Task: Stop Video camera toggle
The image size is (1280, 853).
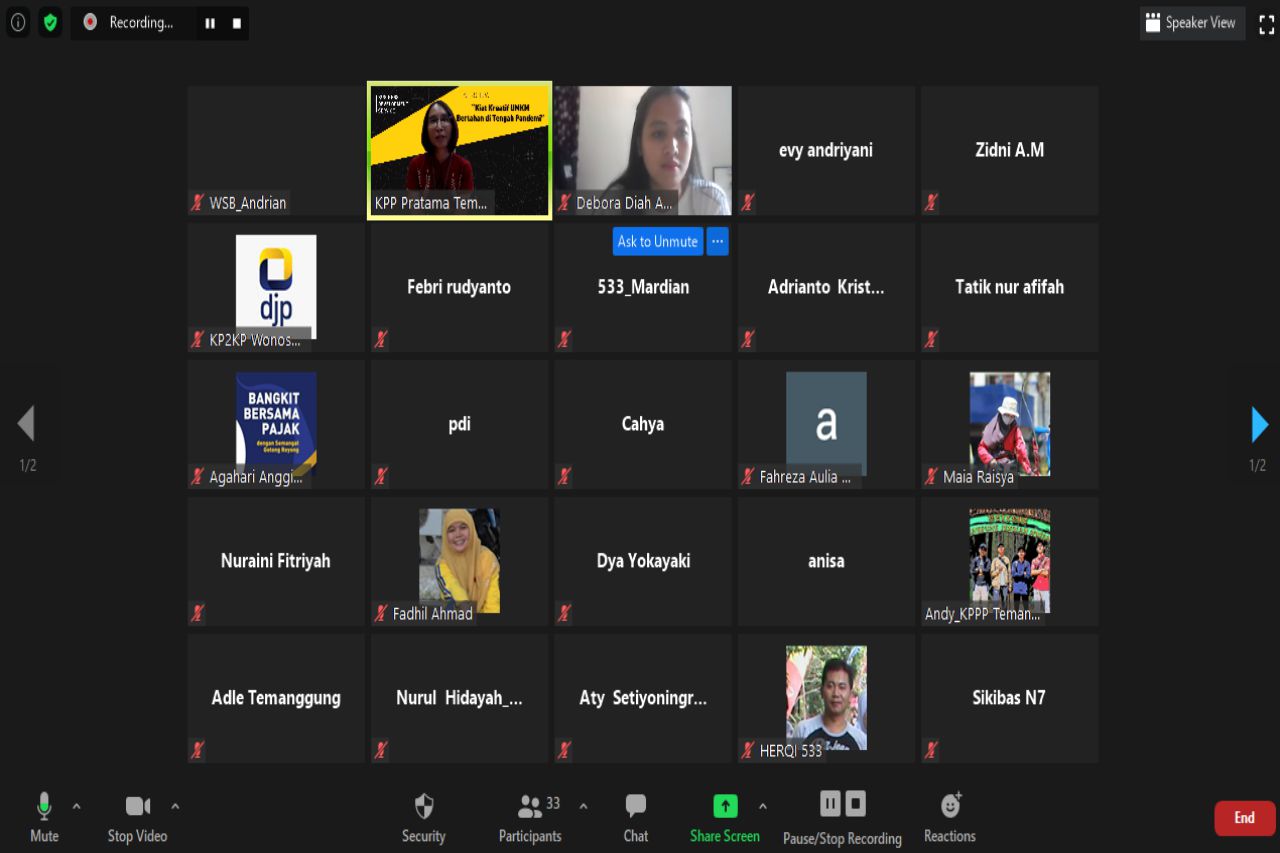Action: pos(138,807)
